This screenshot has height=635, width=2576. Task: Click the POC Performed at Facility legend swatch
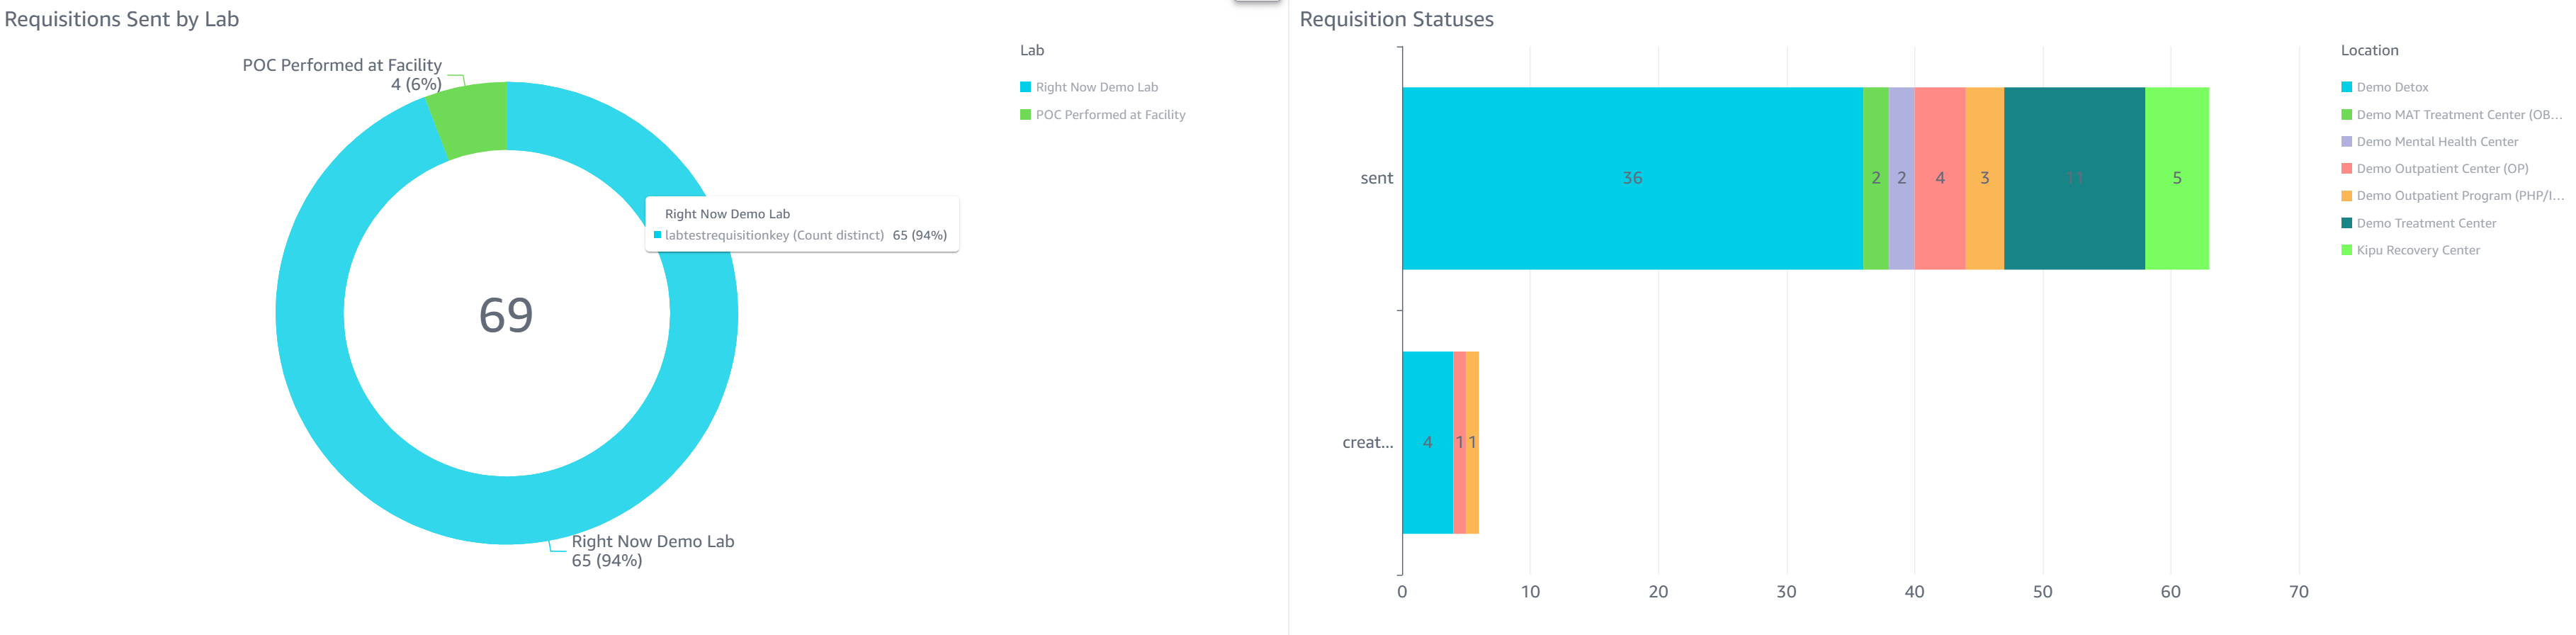1025,115
